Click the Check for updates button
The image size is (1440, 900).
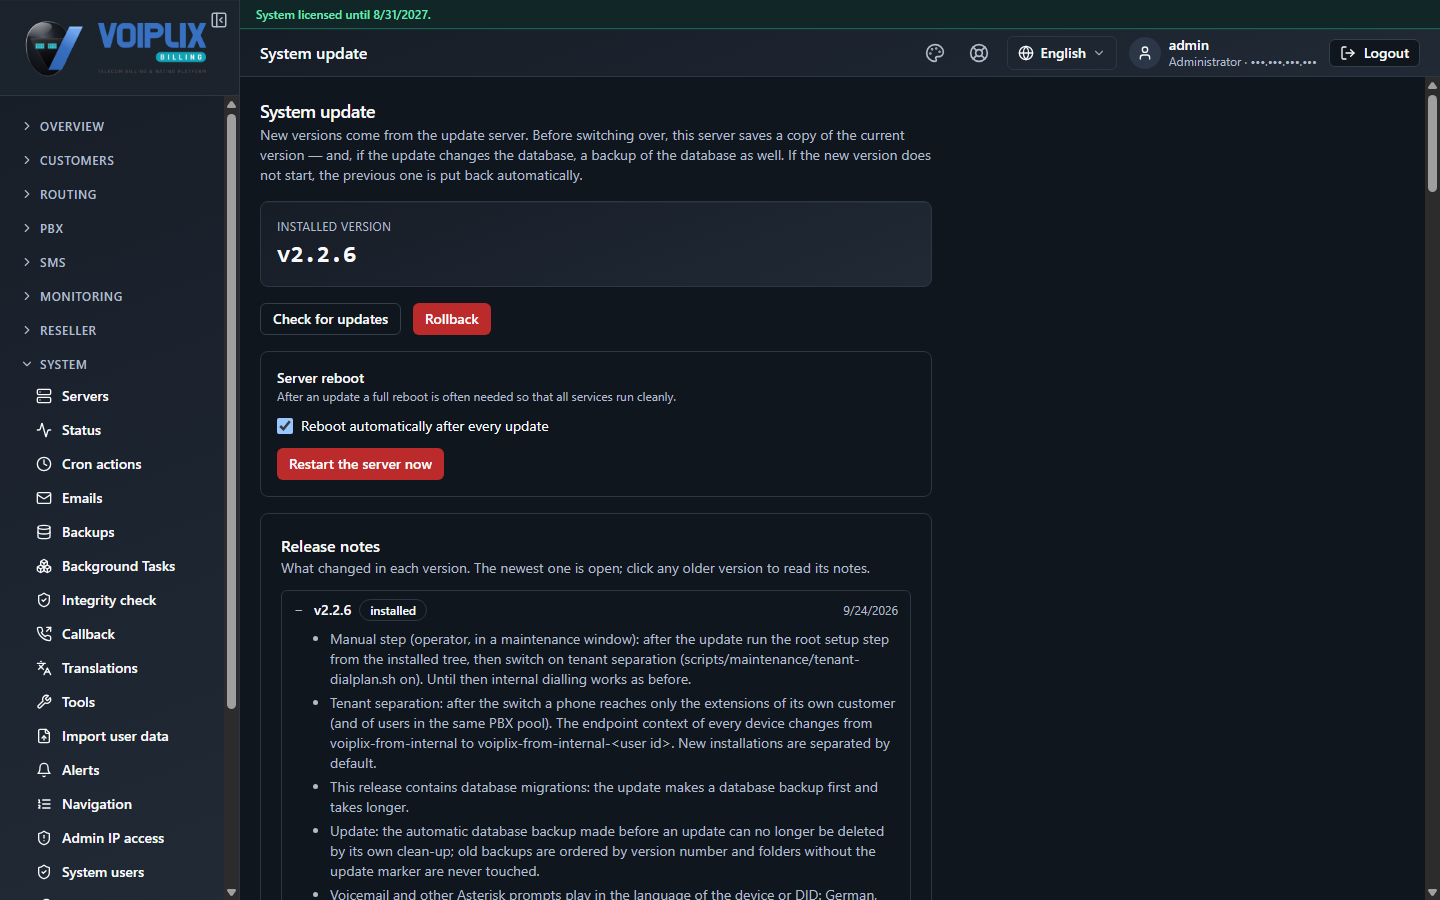[330, 319]
